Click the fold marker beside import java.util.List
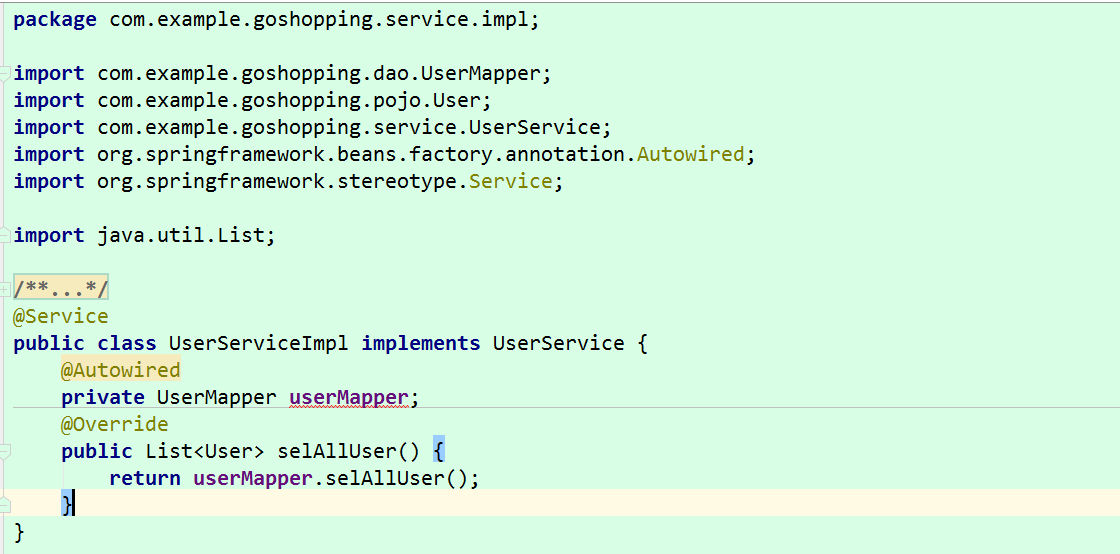Screen dimensions: 1120x554 4,236
